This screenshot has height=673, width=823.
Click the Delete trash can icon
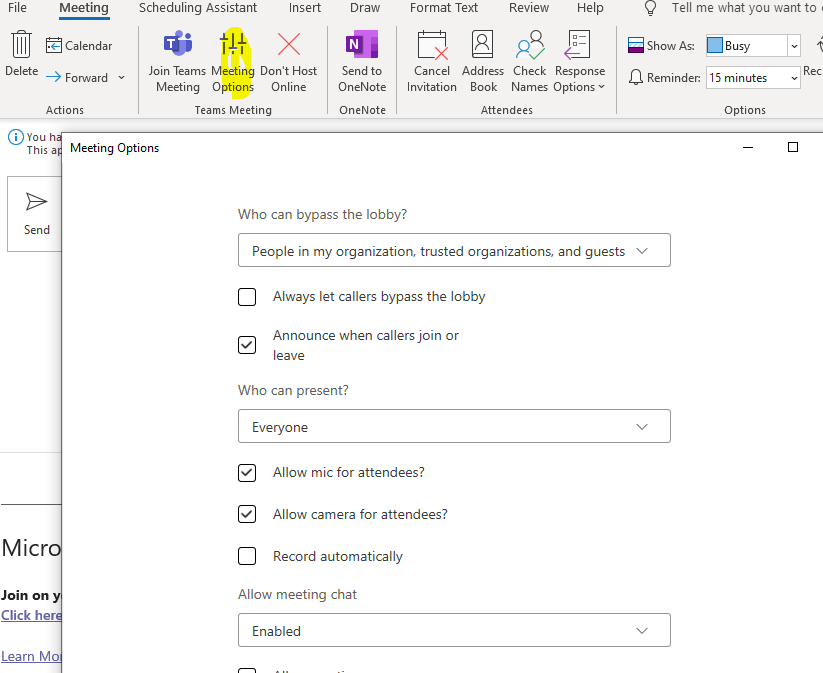[x=22, y=44]
